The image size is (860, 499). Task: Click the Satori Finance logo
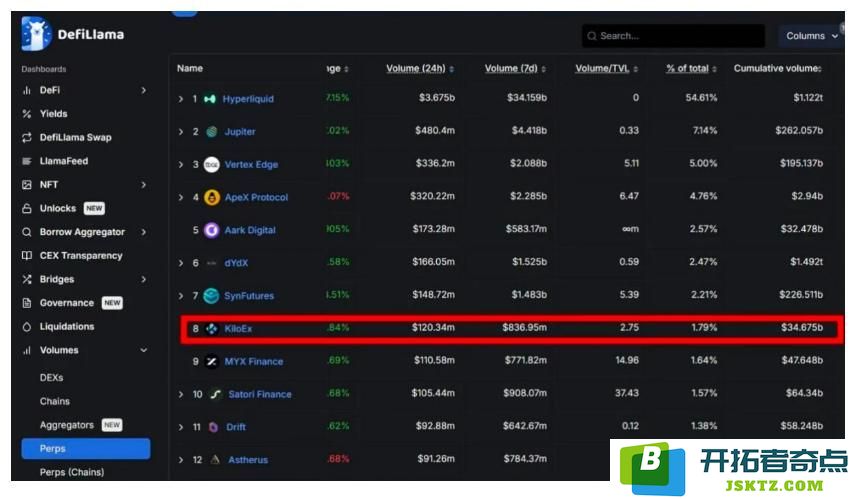tap(216, 394)
